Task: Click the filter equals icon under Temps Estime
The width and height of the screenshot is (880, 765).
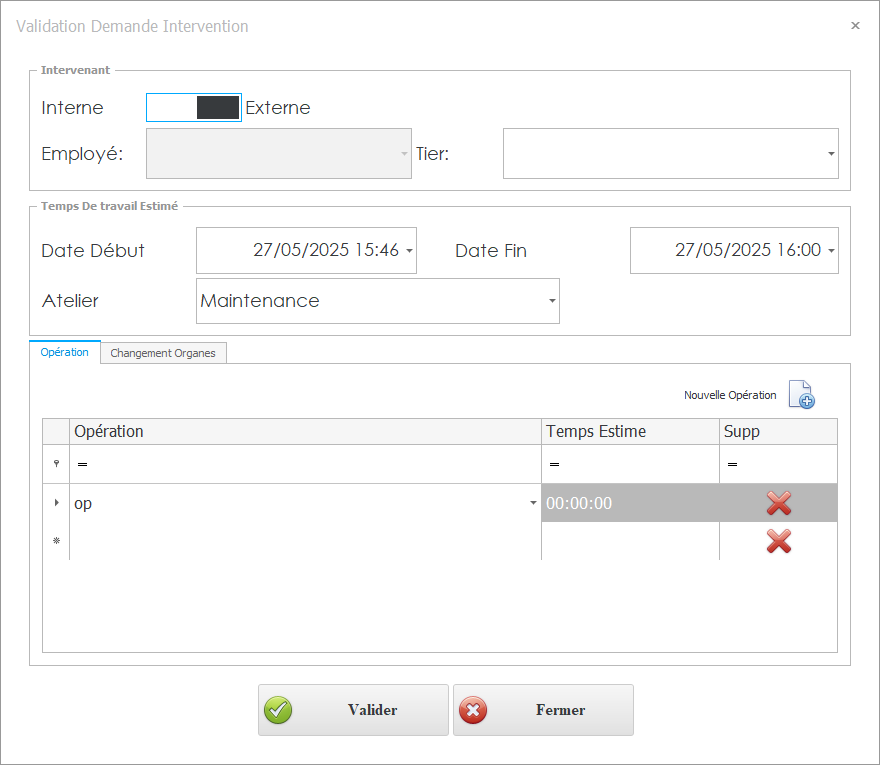Action: pos(554,464)
